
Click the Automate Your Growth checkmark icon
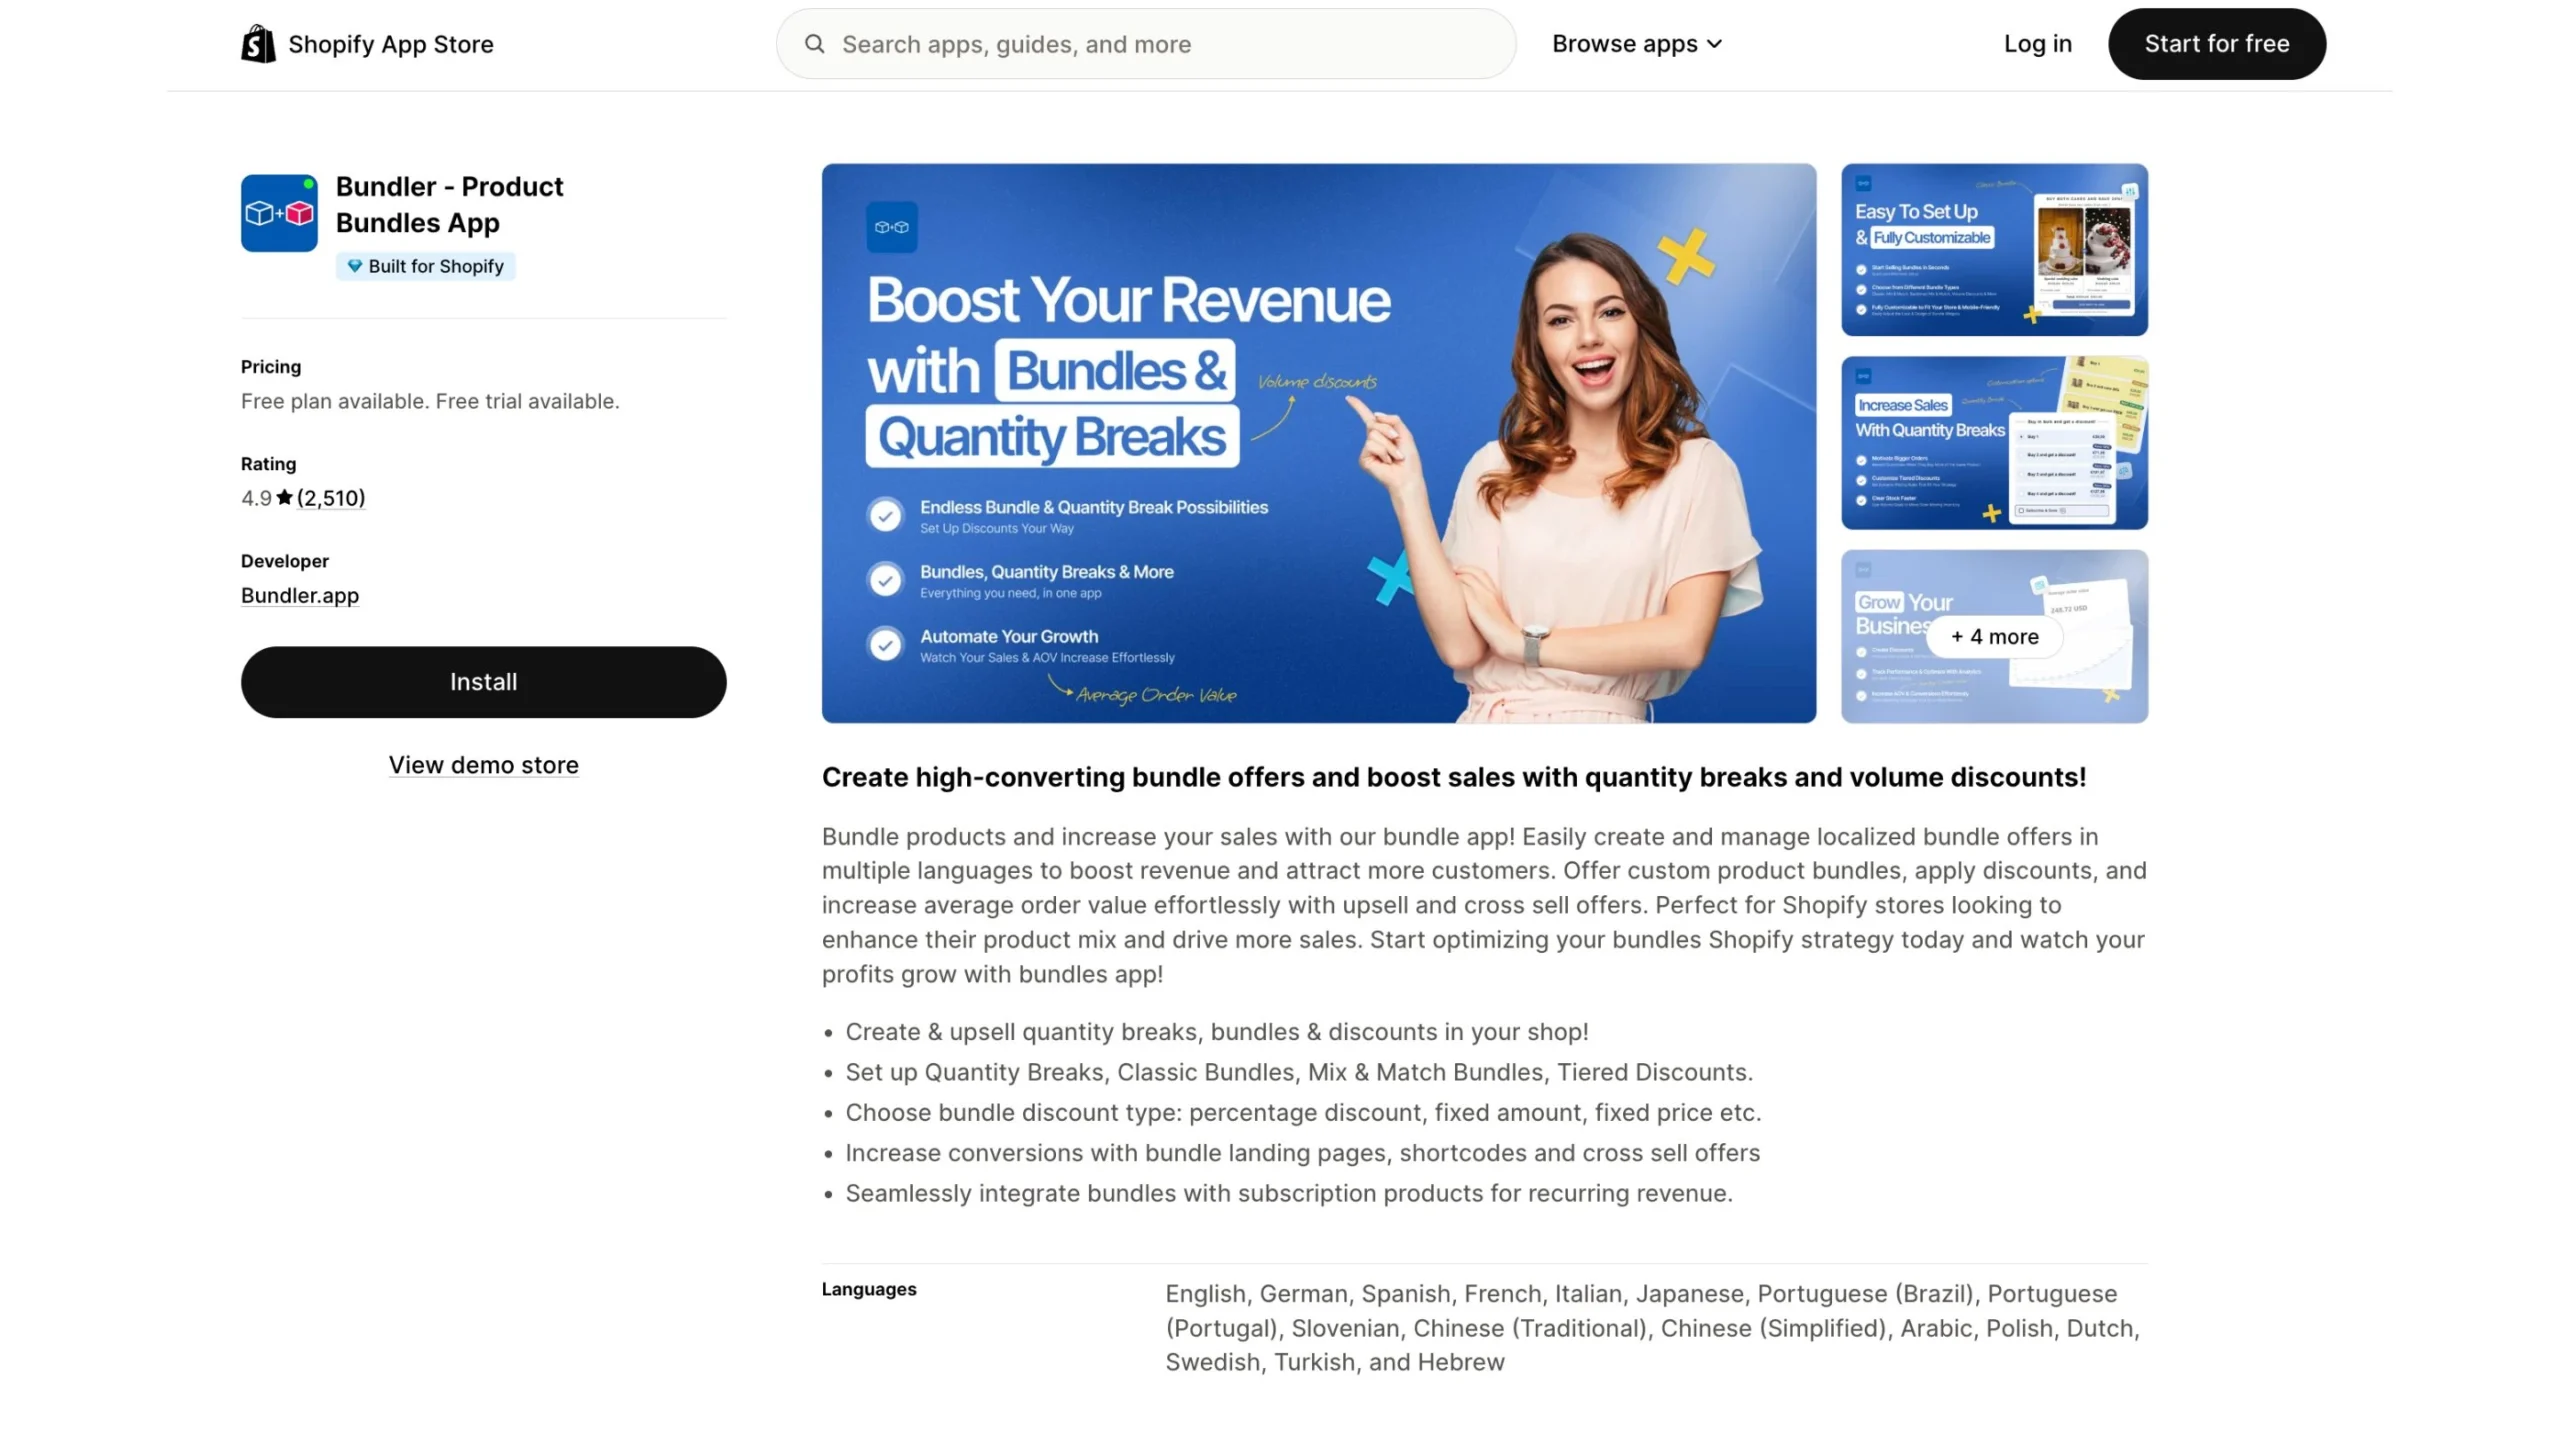pyautogui.click(x=885, y=645)
